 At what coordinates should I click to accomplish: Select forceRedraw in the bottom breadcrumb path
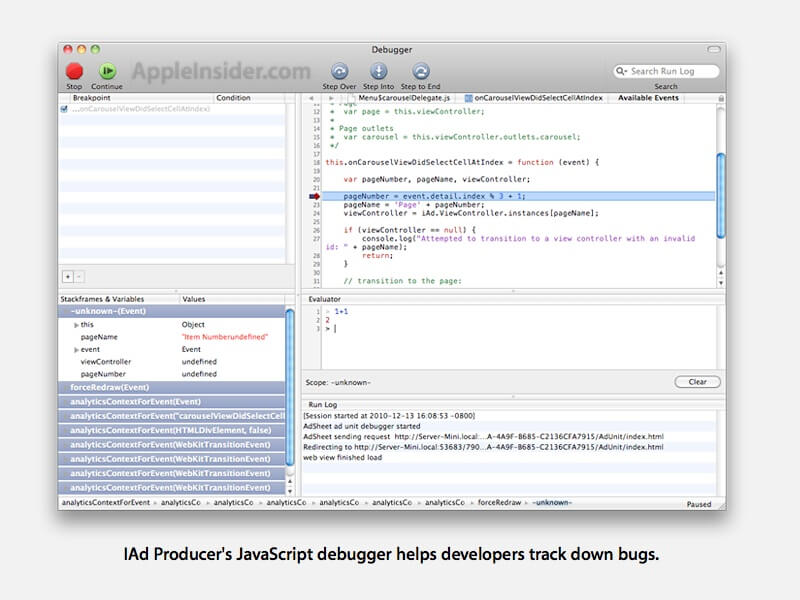(499, 503)
